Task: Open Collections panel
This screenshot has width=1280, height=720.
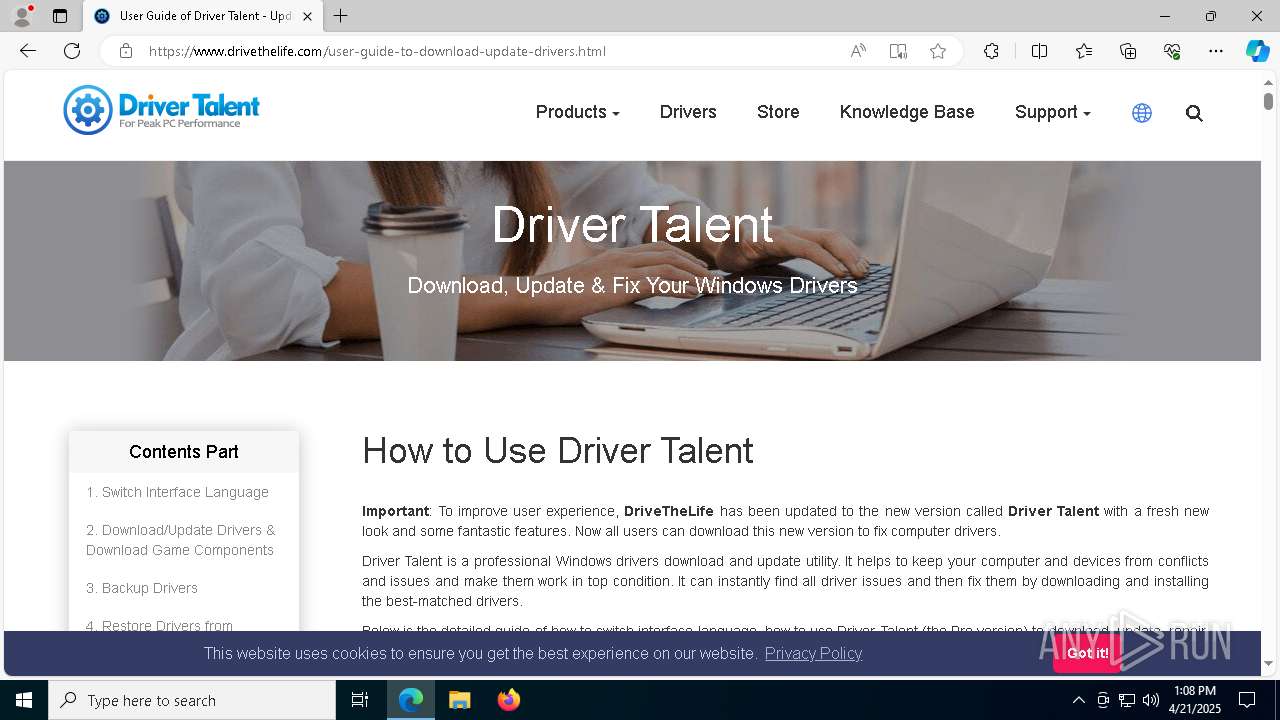Action: 1128,51
